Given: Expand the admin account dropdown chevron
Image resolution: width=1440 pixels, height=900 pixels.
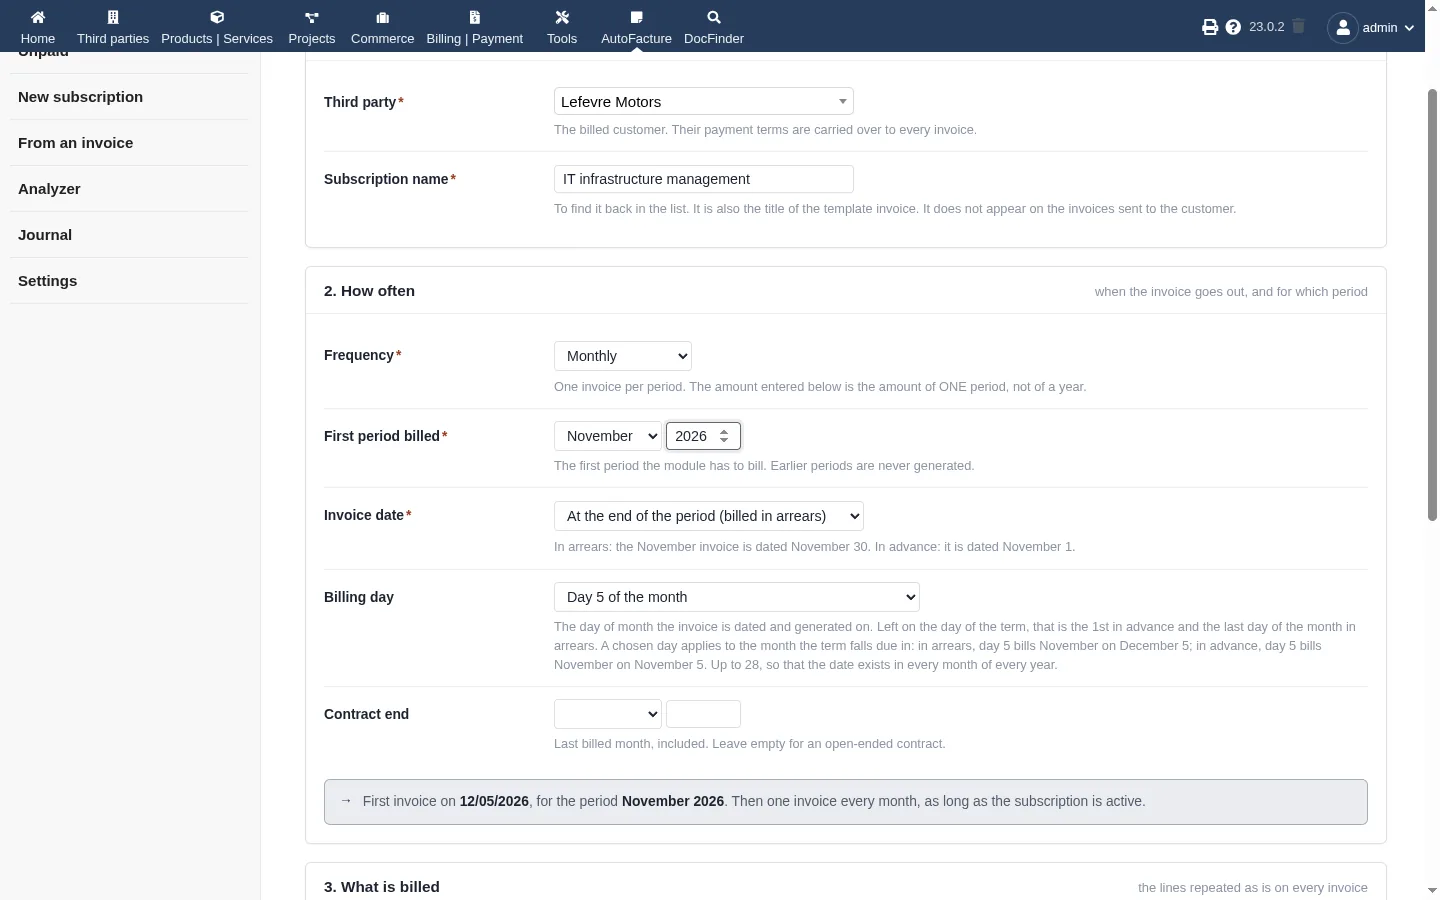Looking at the screenshot, I should coord(1409,28).
